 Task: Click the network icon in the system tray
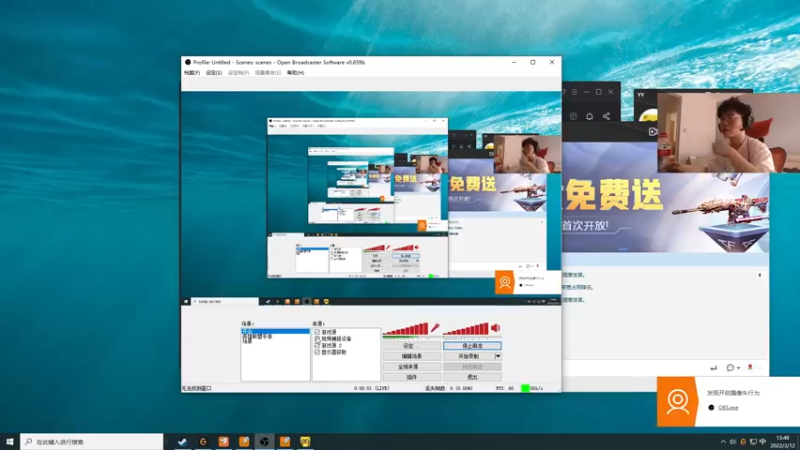(753, 442)
